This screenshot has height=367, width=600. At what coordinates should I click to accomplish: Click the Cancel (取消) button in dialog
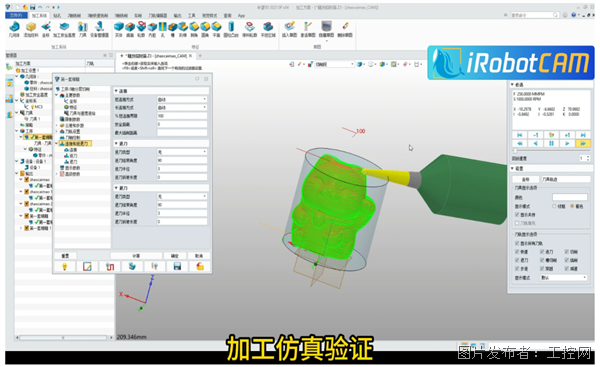click(x=199, y=256)
